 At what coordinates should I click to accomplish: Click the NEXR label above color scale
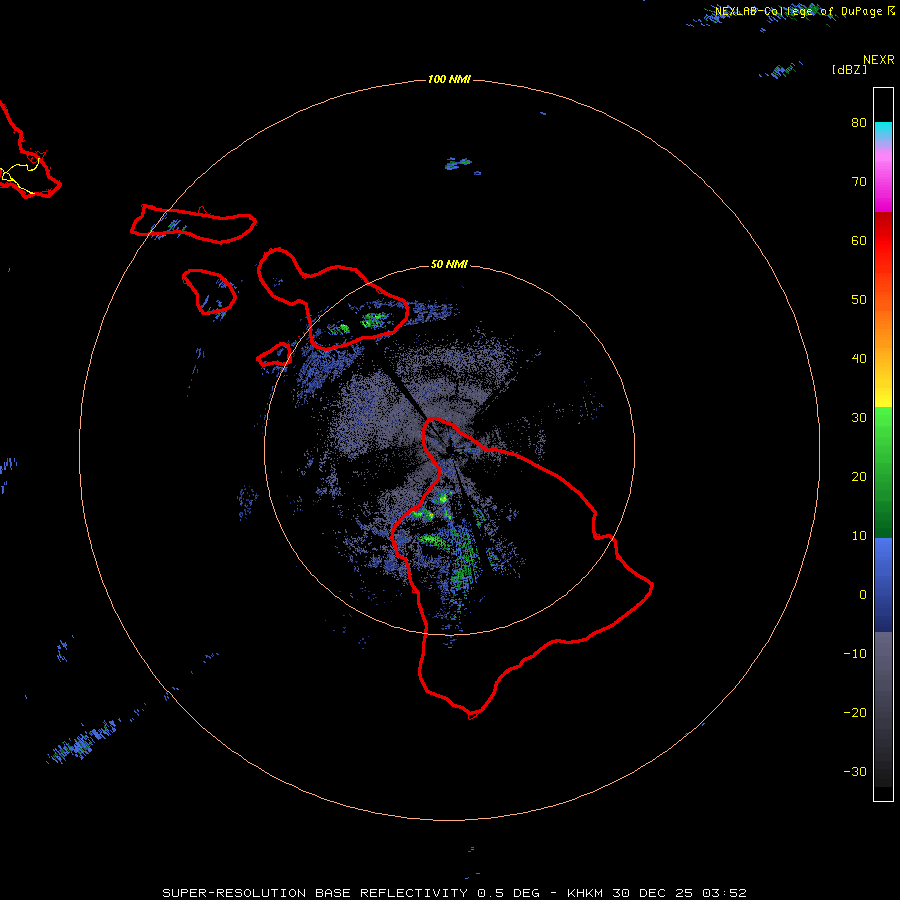tap(878, 60)
